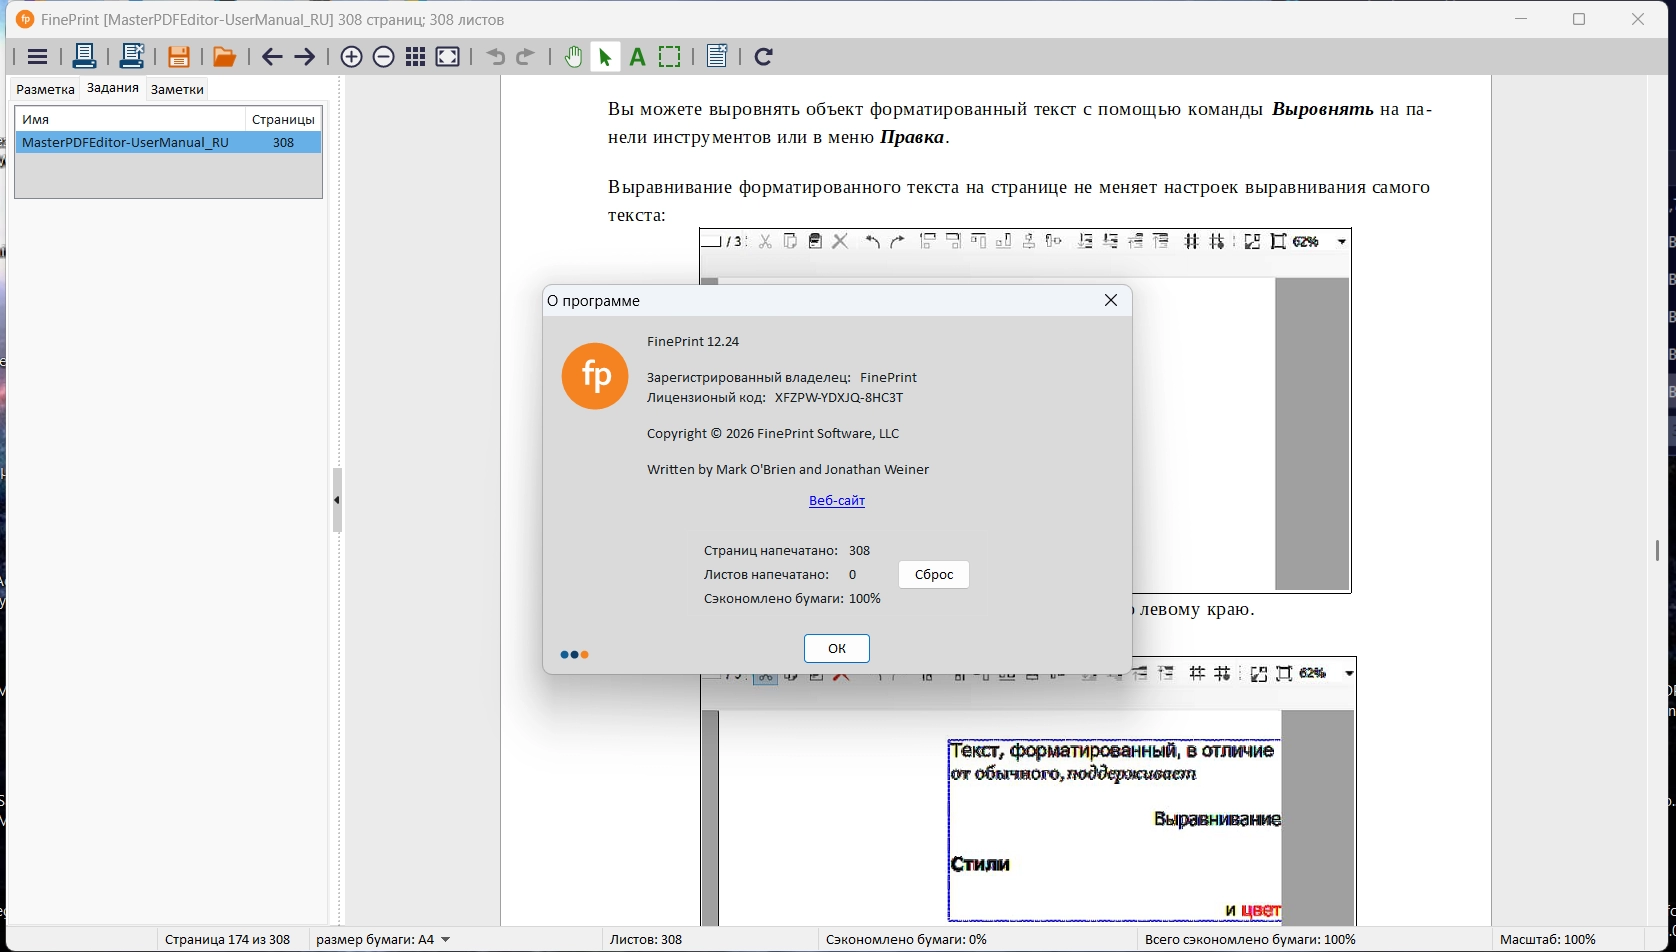
Task: Select the MasterPDFEditor-UserManual_RU job row
Action: (168, 143)
